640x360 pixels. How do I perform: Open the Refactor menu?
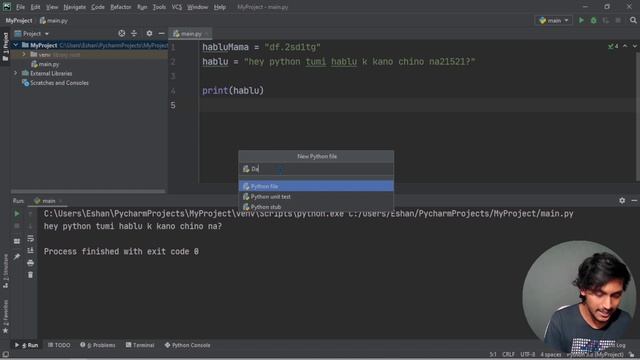(x=120, y=7)
